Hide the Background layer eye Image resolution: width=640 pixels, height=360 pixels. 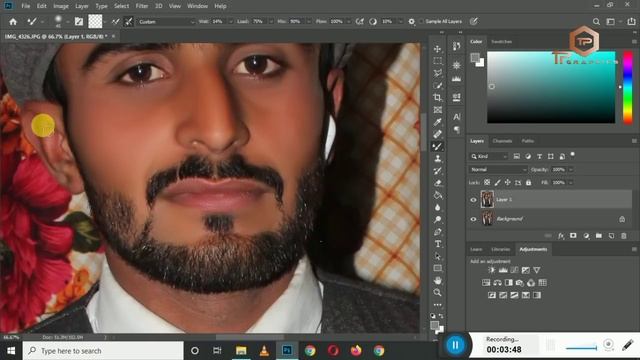(473, 219)
